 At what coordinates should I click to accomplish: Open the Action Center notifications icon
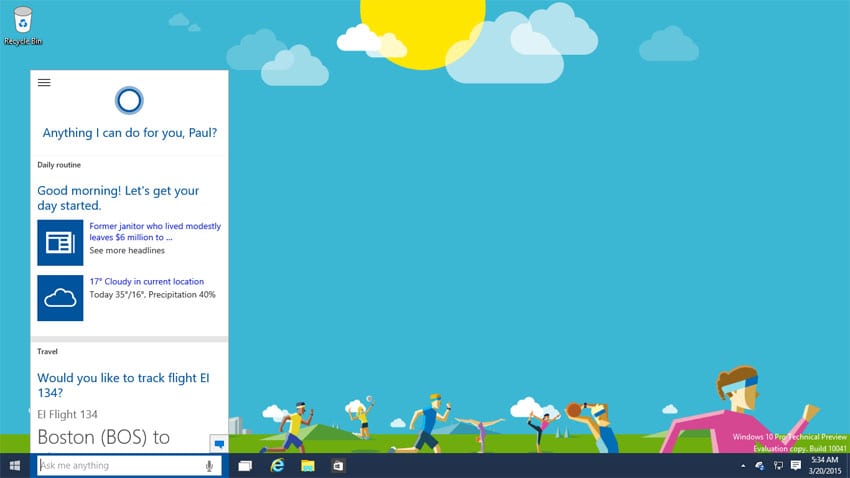(796, 466)
